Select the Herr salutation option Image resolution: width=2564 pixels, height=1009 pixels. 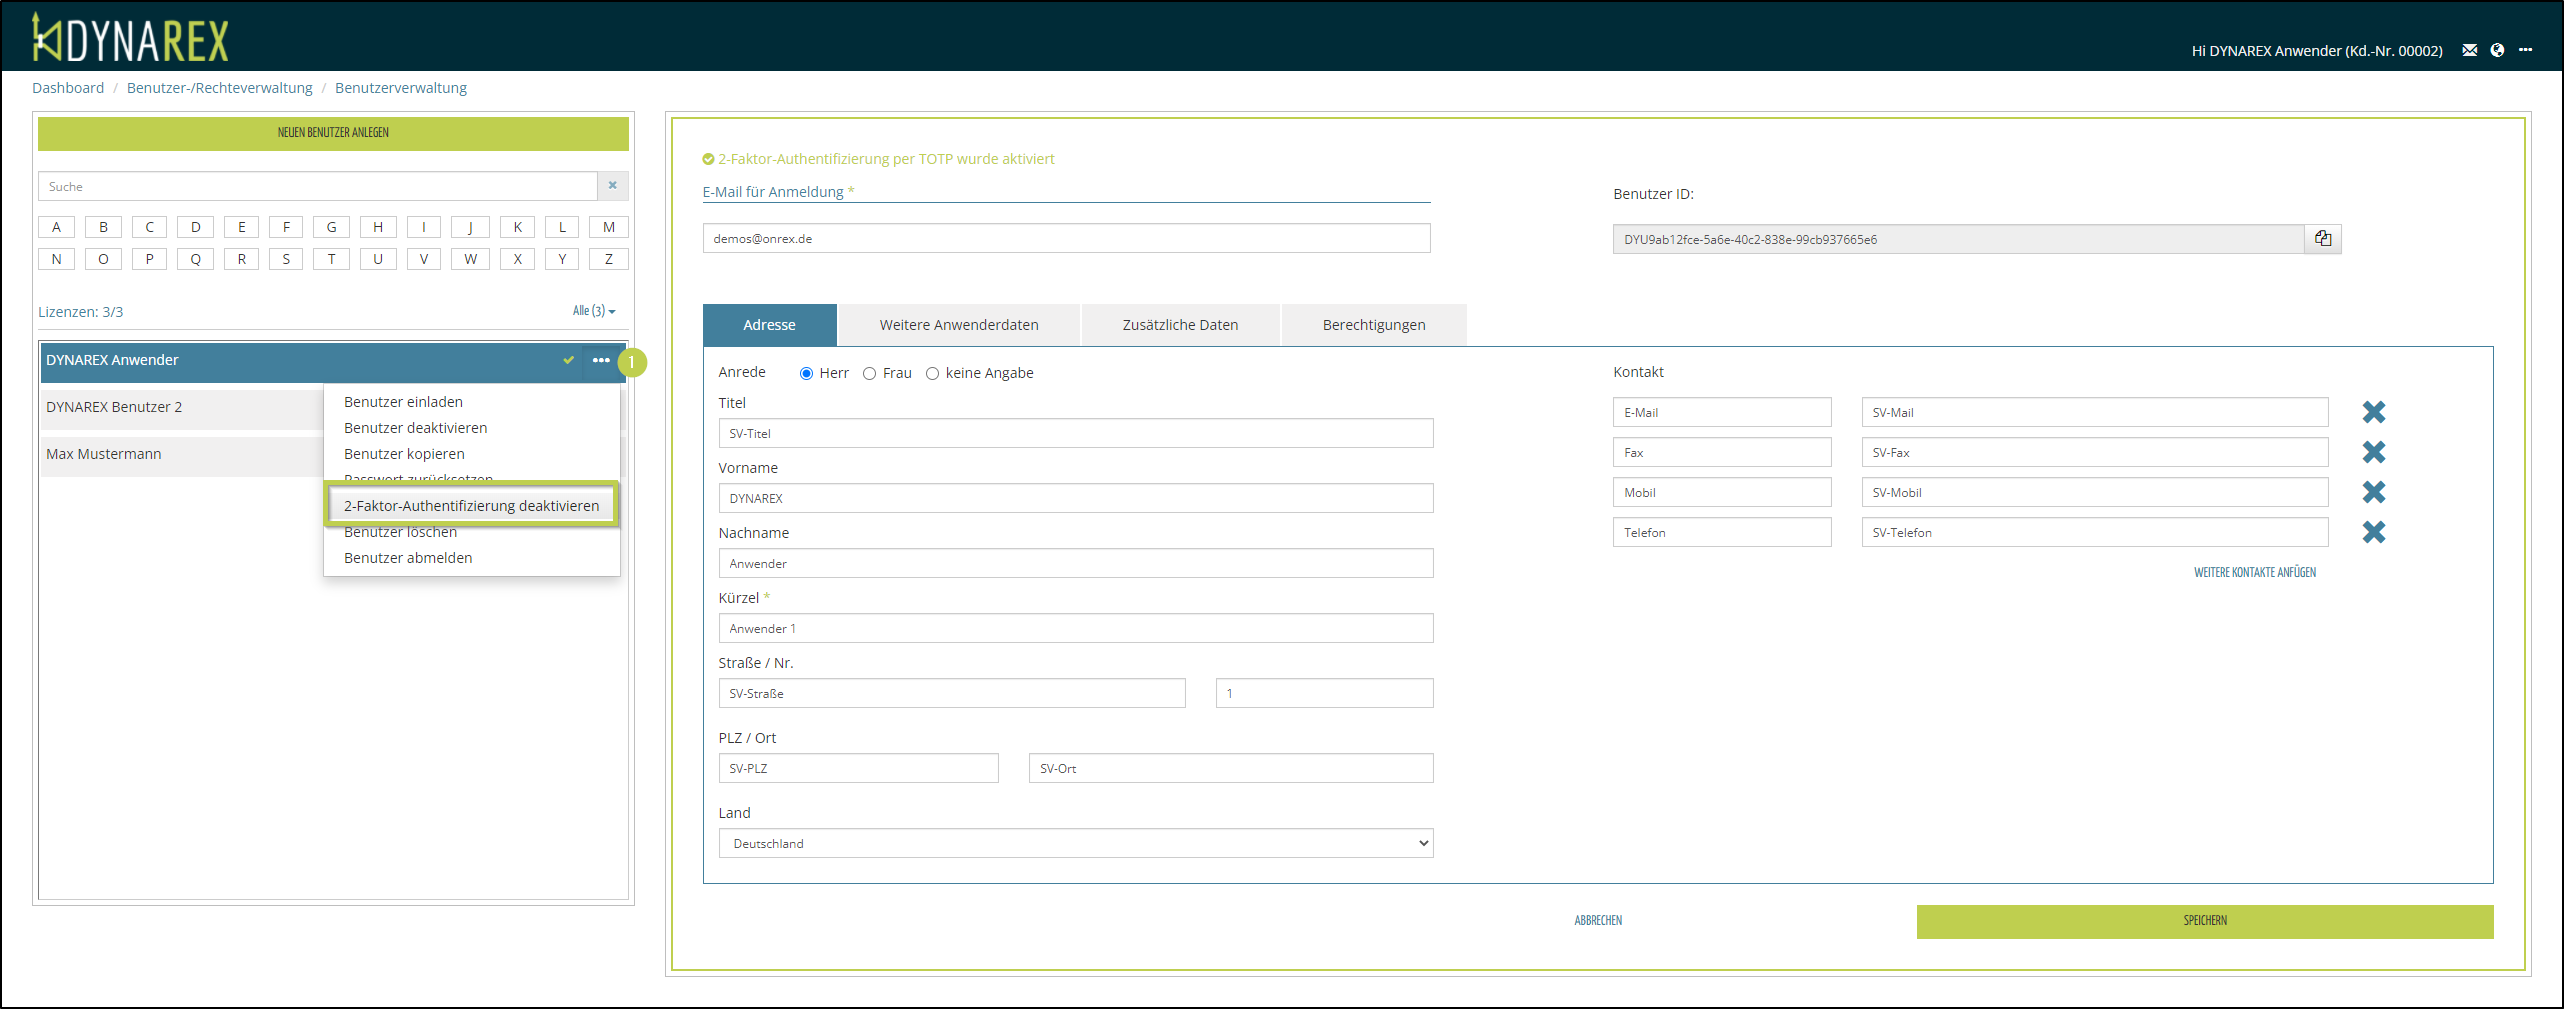(806, 374)
